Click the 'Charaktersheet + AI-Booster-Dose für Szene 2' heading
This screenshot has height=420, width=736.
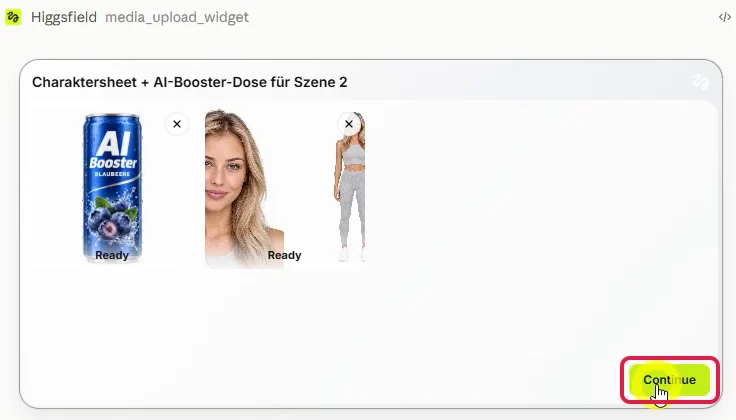coord(190,82)
